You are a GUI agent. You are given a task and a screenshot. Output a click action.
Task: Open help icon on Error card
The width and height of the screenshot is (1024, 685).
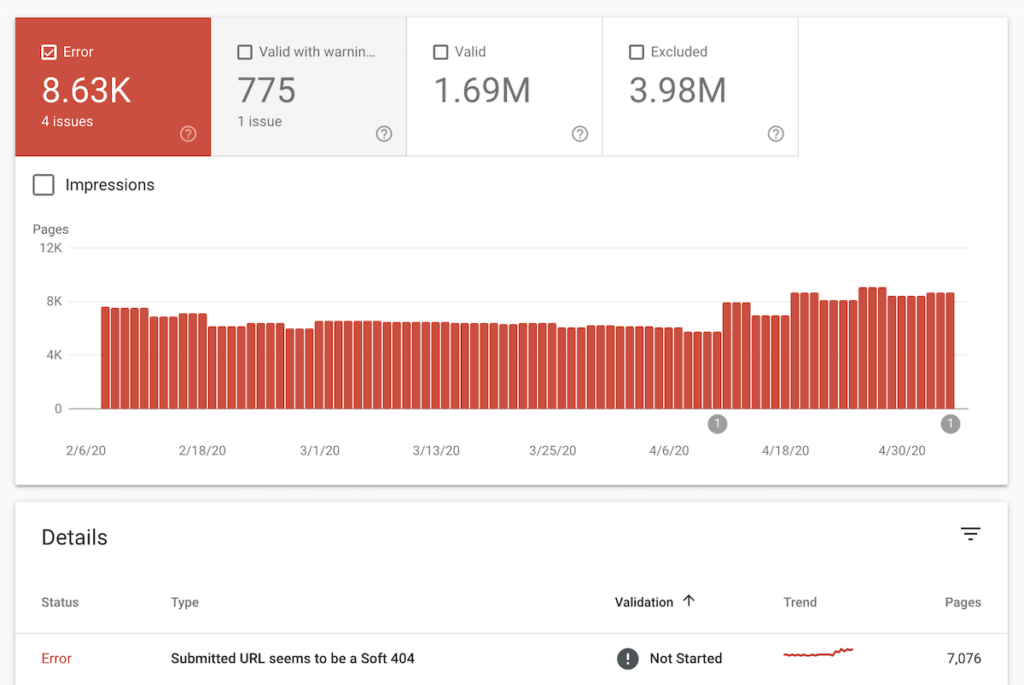[188, 134]
